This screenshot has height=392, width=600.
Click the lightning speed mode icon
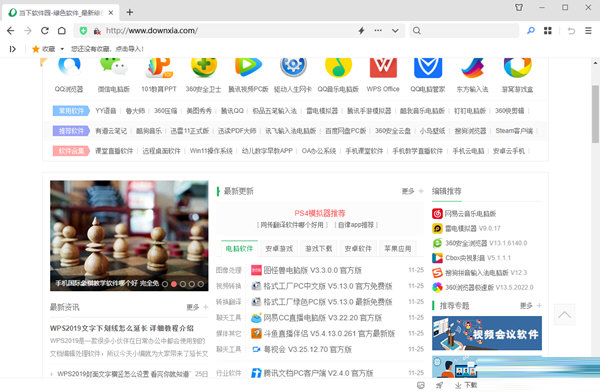pyautogui.click(x=361, y=31)
